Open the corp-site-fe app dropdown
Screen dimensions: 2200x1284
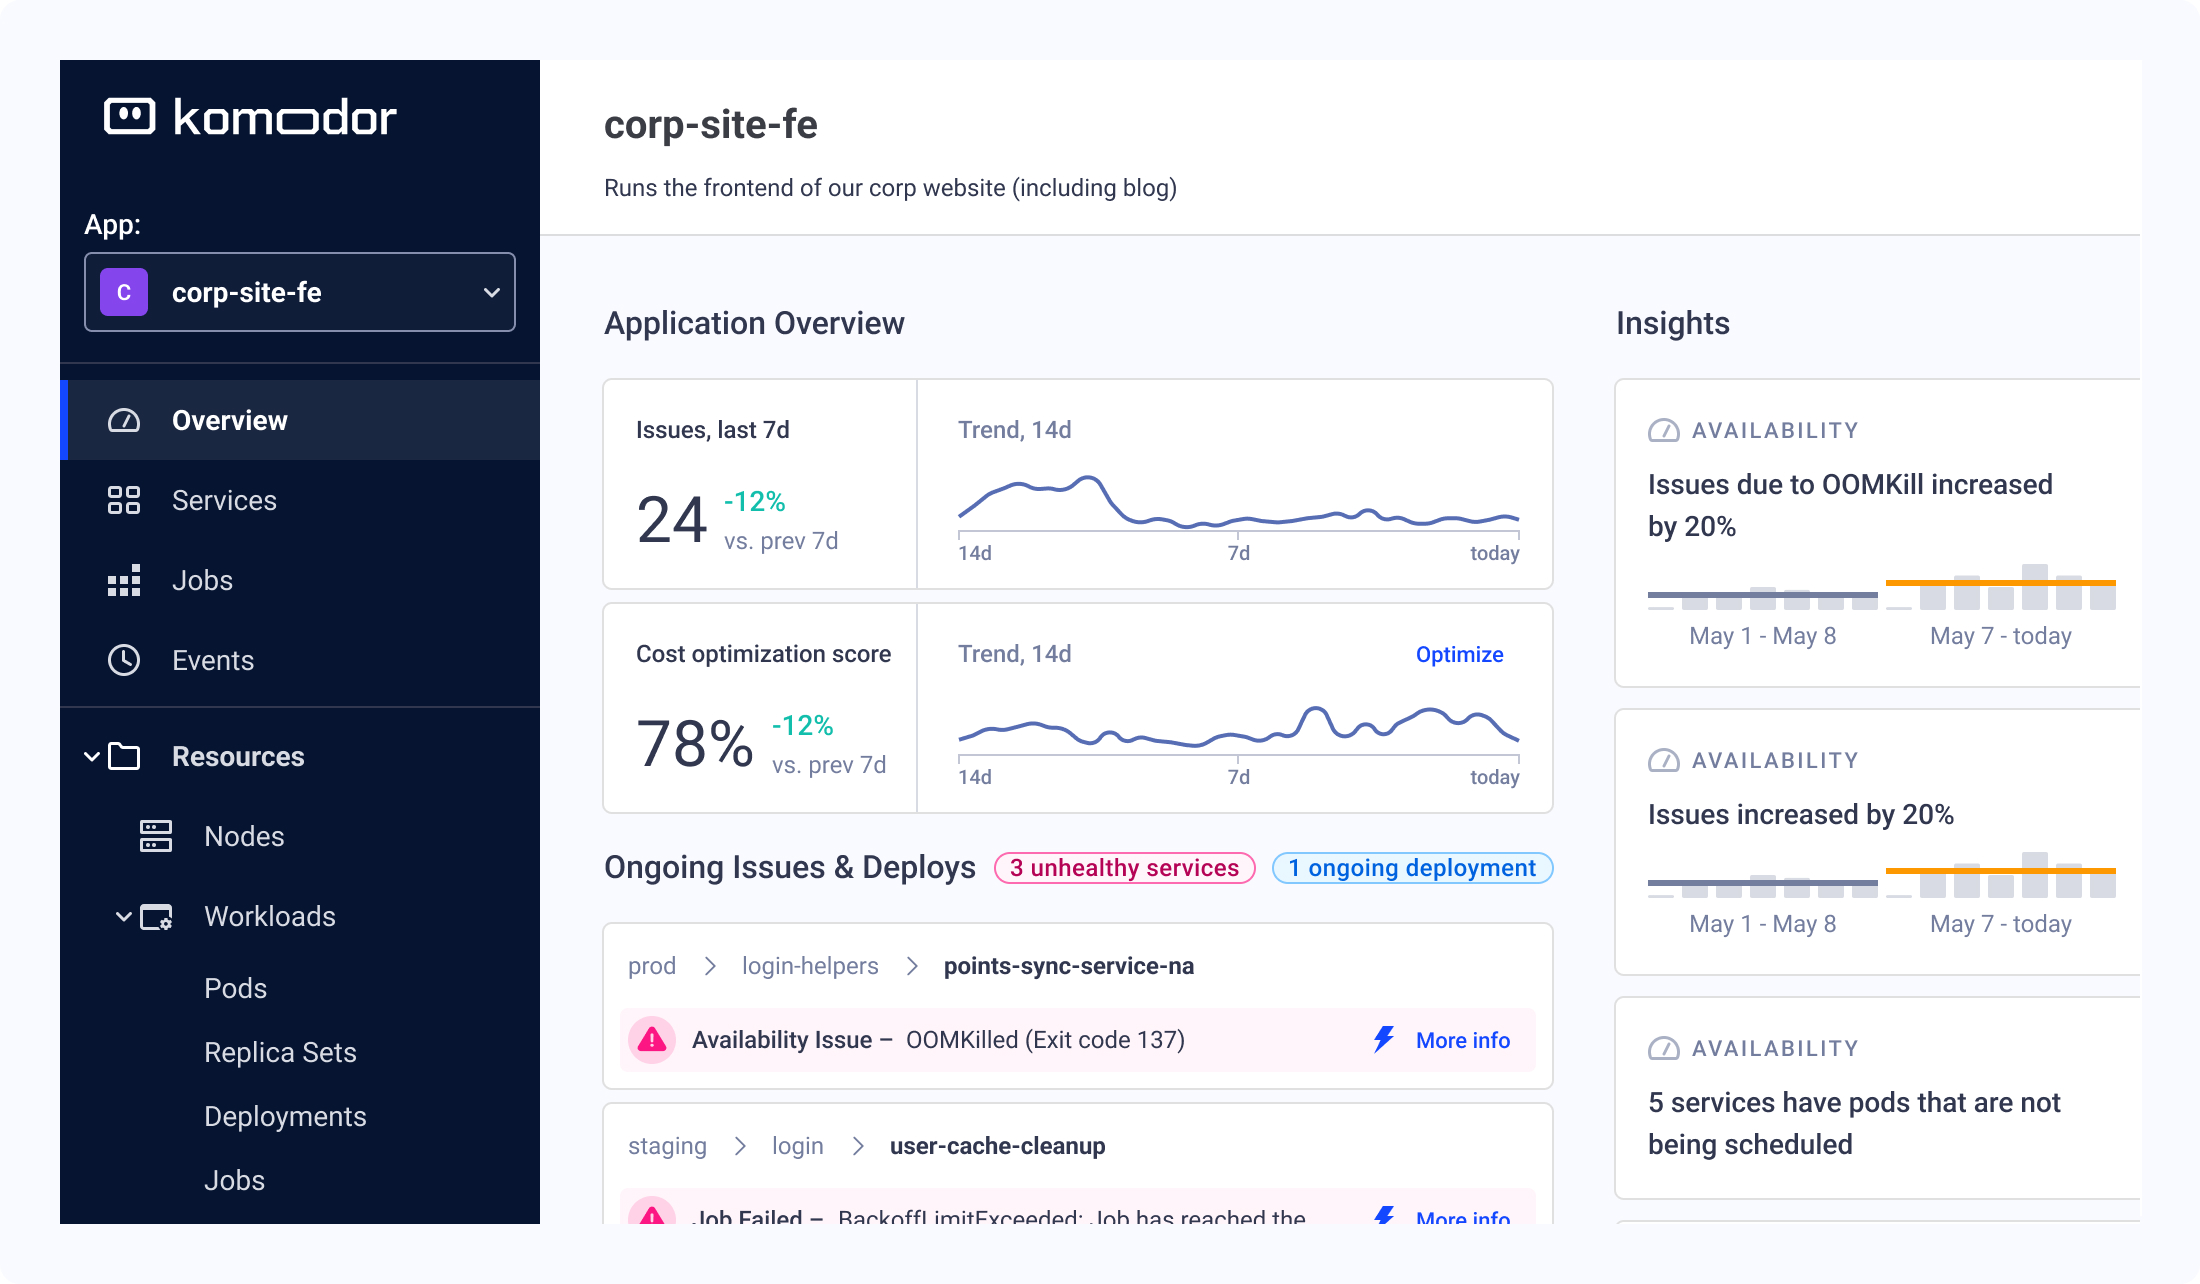(x=300, y=292)
